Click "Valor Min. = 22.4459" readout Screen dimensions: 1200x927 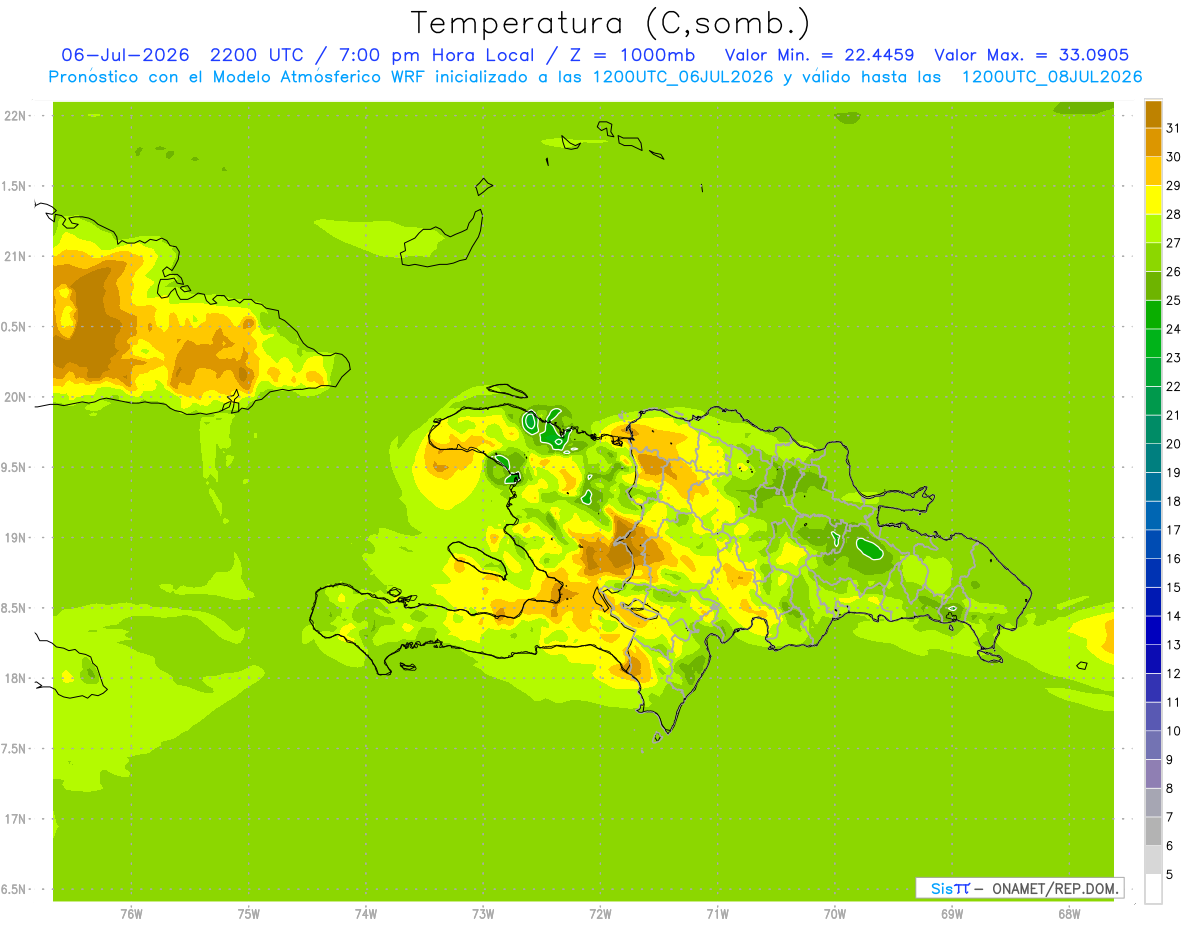pos(820,55)
